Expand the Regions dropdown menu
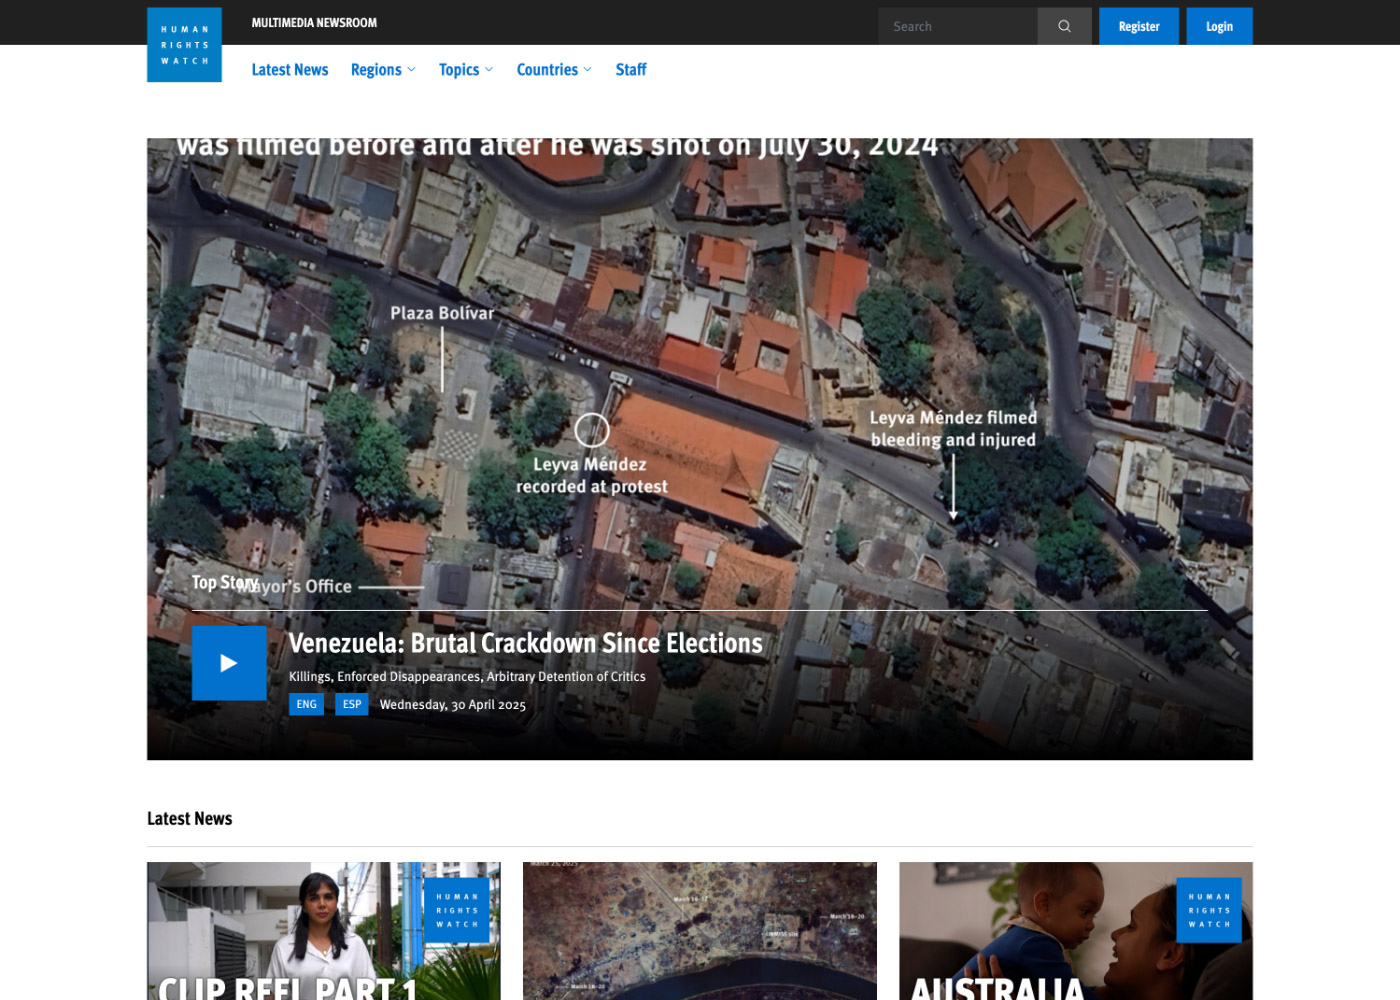Screen dimensions: 1400x1000 (x=382, y=70)
